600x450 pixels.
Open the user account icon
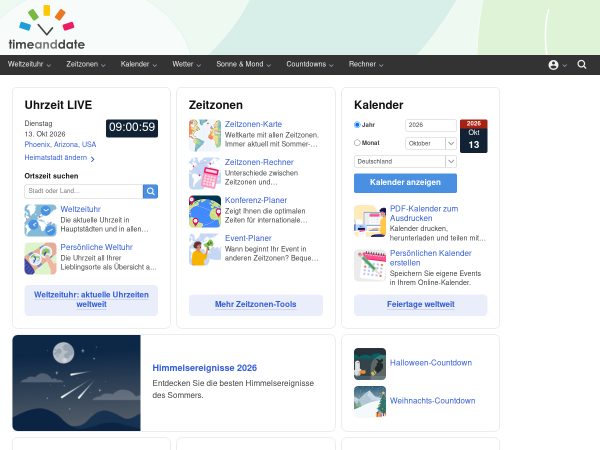pyautogui.click(x=553, y=65)
